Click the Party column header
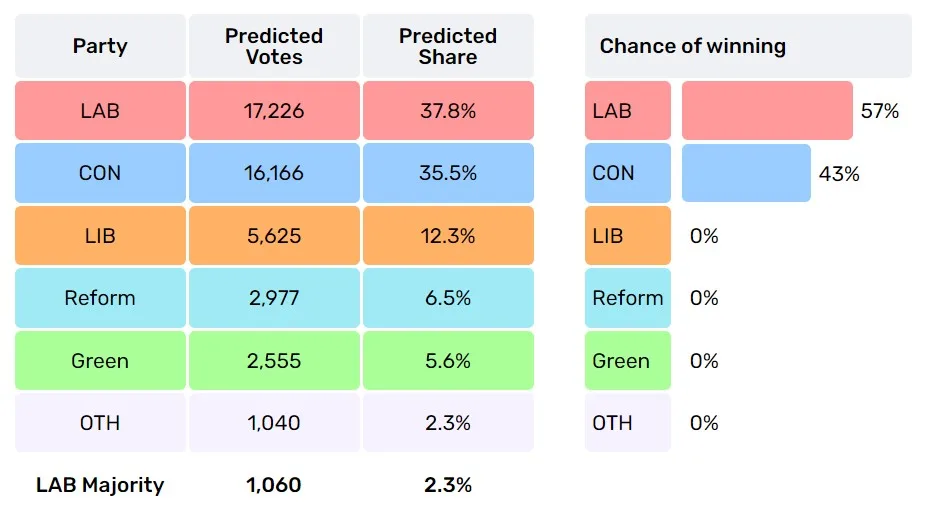 click(100, 46)
